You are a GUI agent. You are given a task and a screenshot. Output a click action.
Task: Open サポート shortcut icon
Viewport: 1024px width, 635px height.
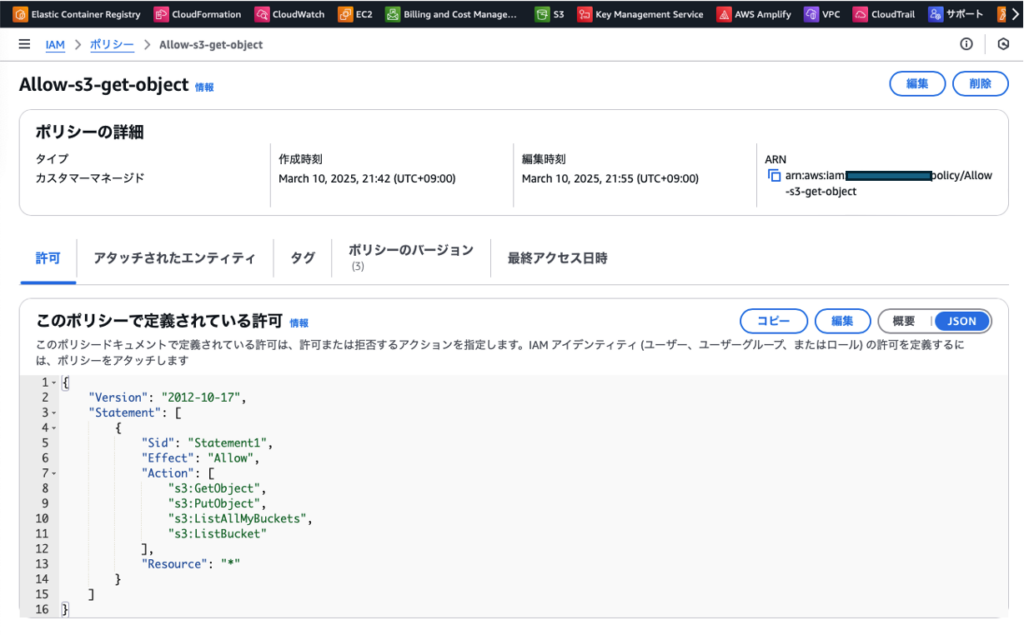[x=935, y=14]
